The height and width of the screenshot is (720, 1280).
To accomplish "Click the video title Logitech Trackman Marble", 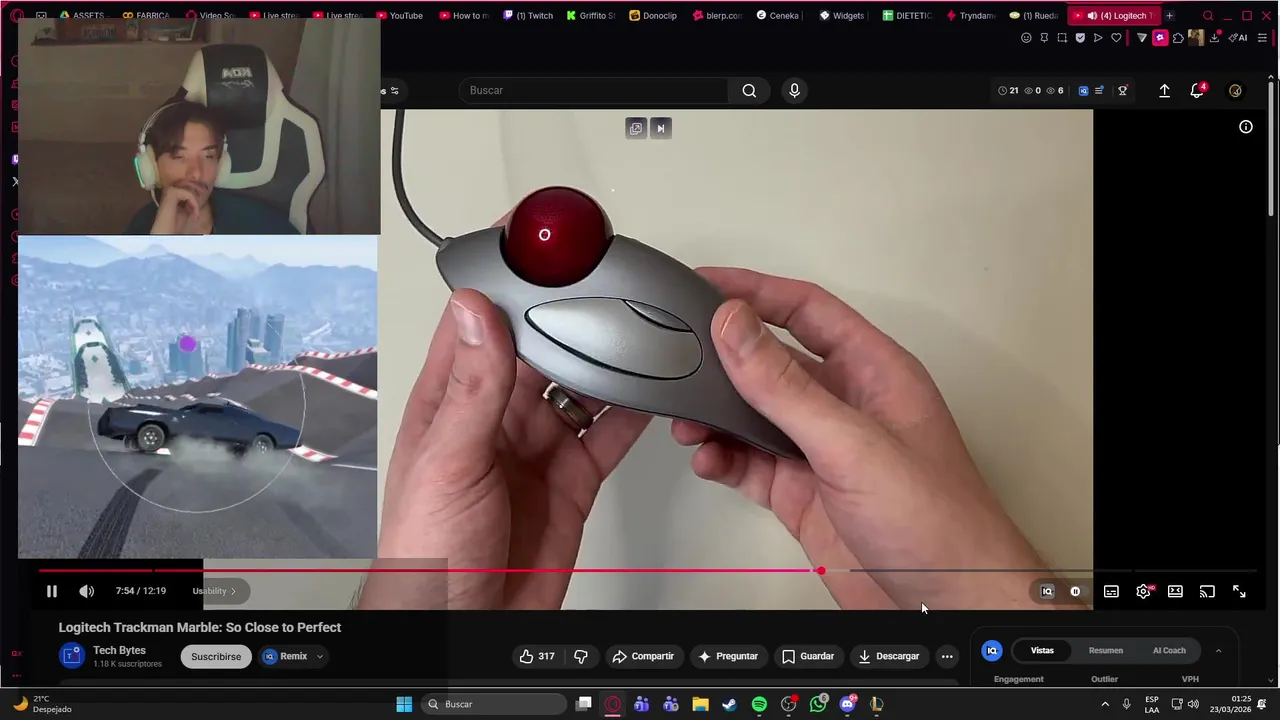I will pyautogui.click(x=200, y=627).
